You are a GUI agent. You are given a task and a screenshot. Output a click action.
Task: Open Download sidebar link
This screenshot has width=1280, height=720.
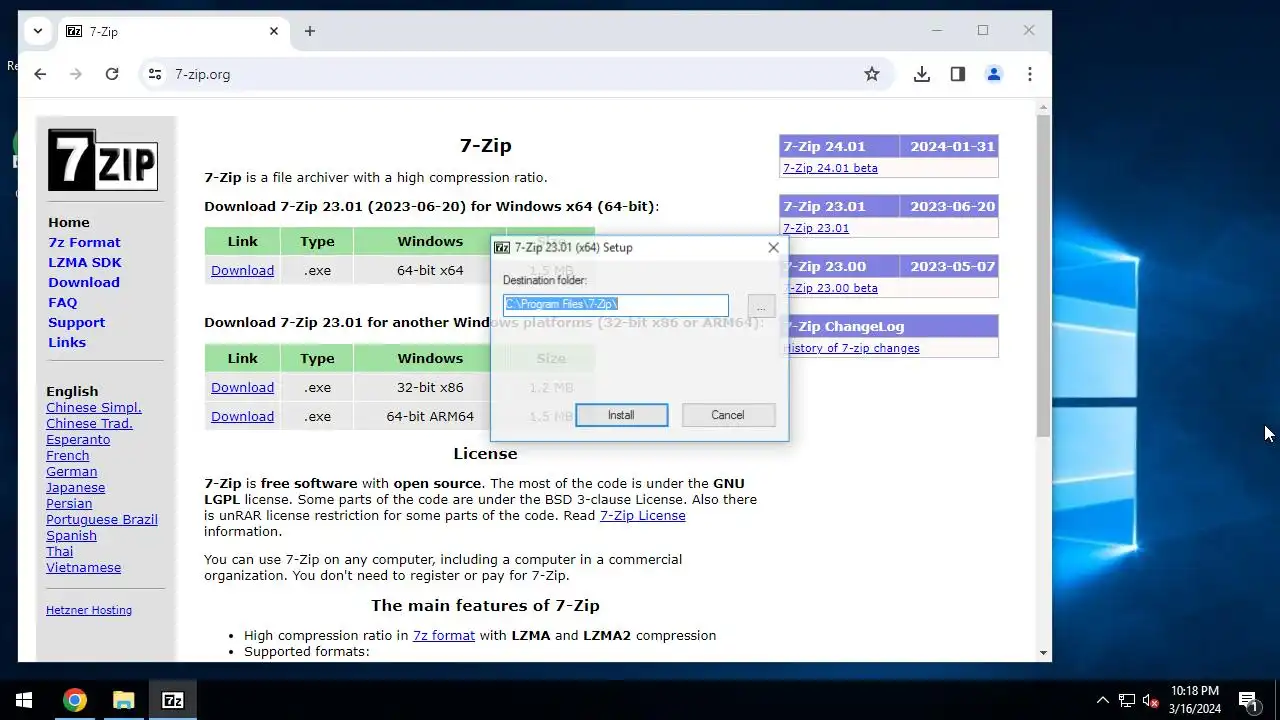click(x=84, y=282)
